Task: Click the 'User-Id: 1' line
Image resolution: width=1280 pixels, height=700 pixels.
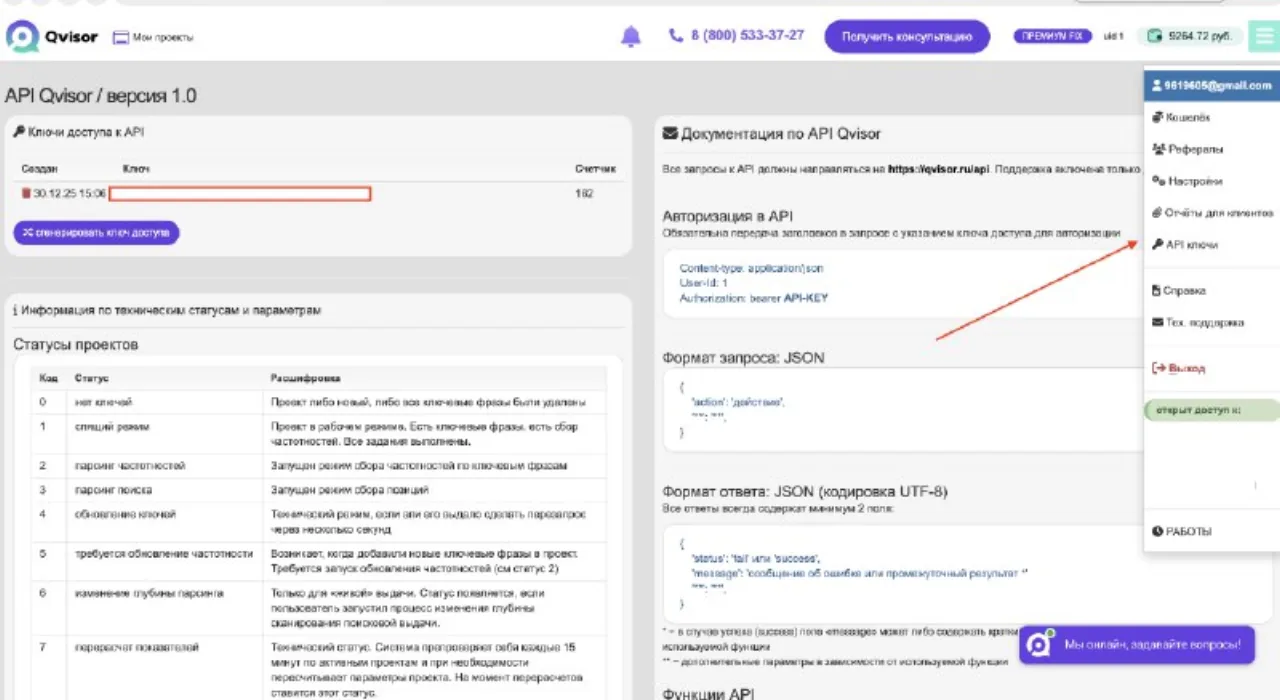Action: point(704,283)
